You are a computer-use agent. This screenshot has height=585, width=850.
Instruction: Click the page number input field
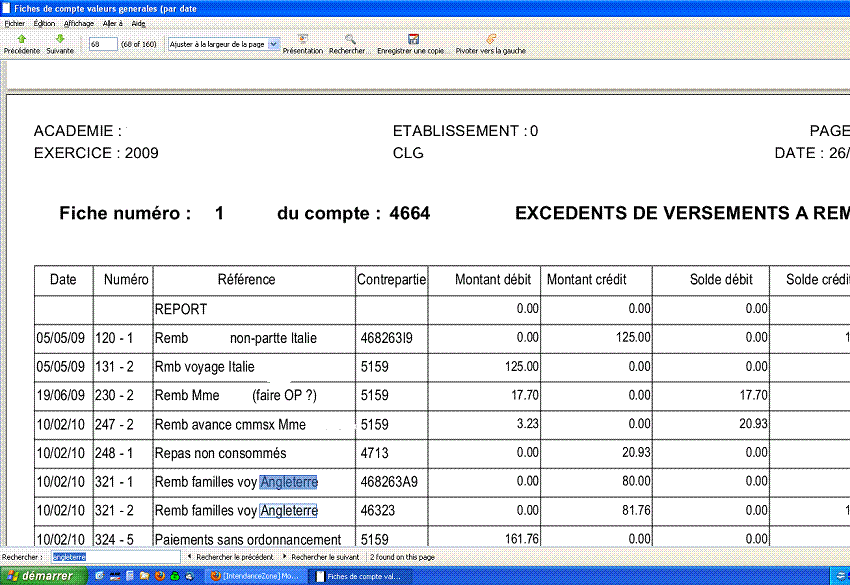point(102,44)
